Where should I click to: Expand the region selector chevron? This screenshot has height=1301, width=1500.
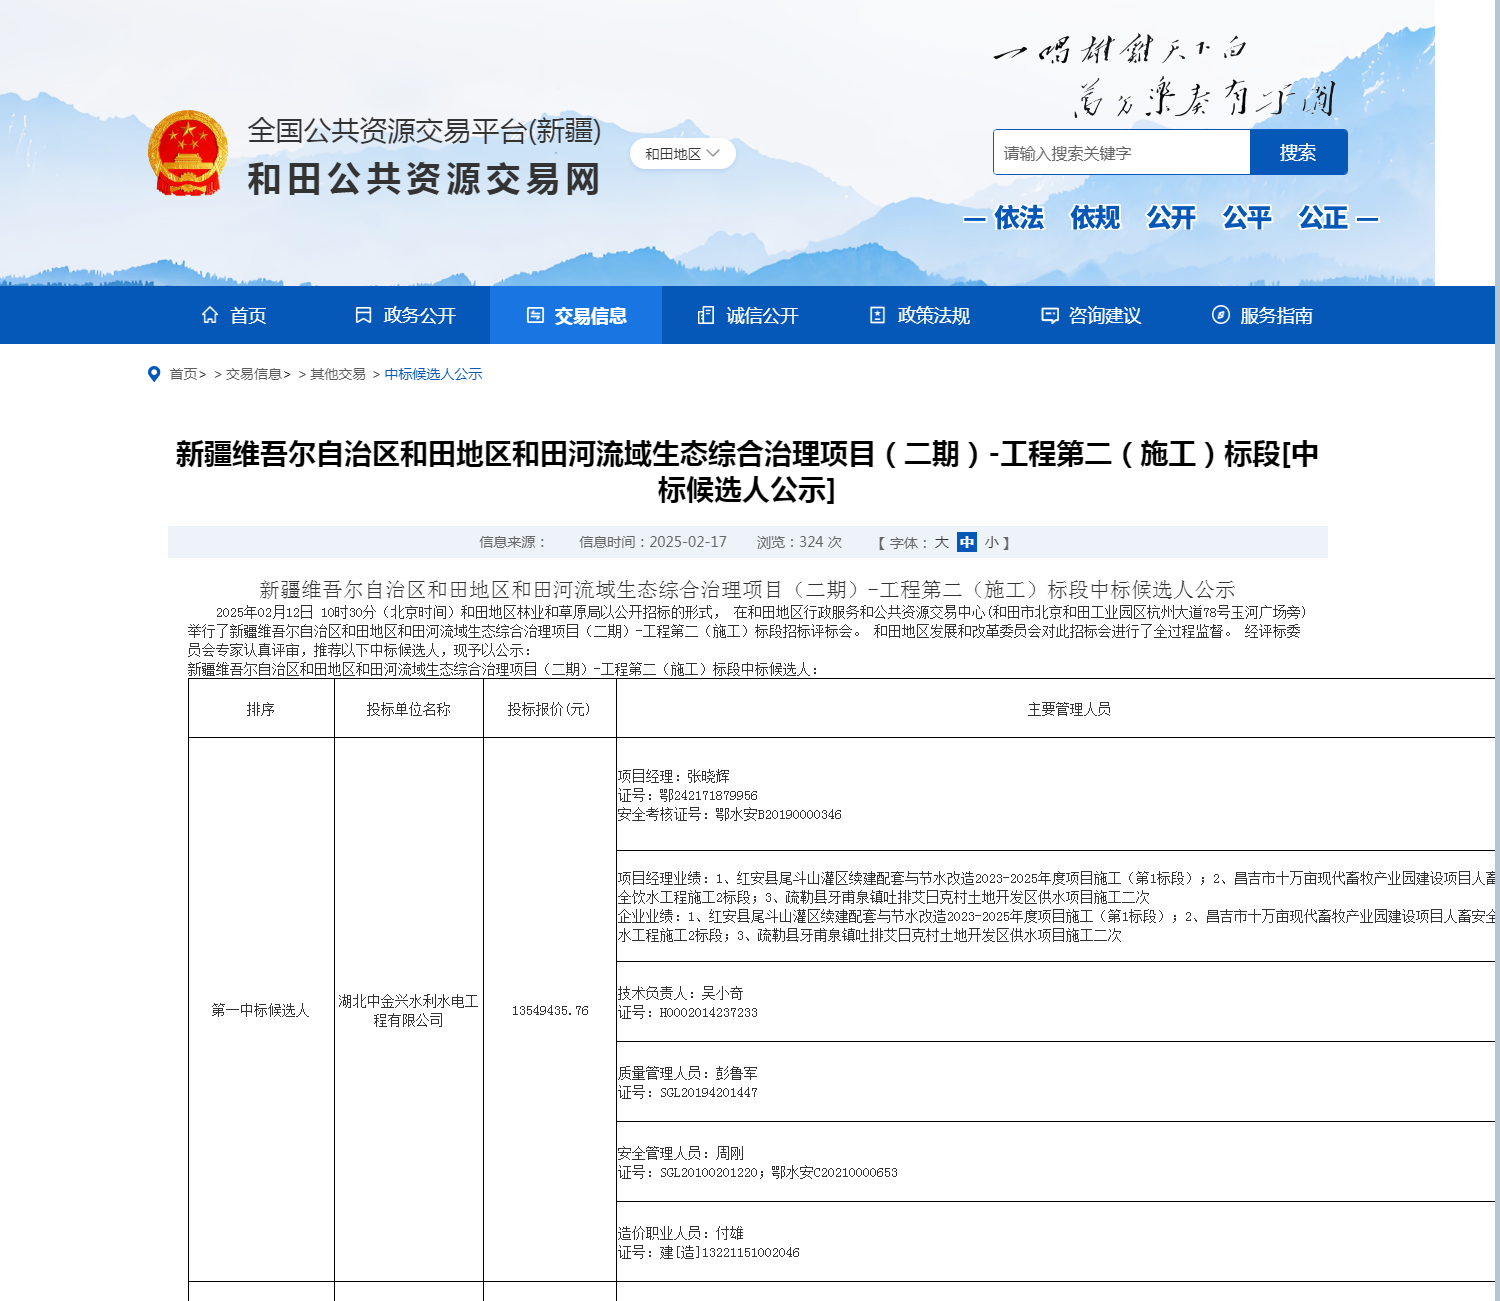tap(712, 153)
